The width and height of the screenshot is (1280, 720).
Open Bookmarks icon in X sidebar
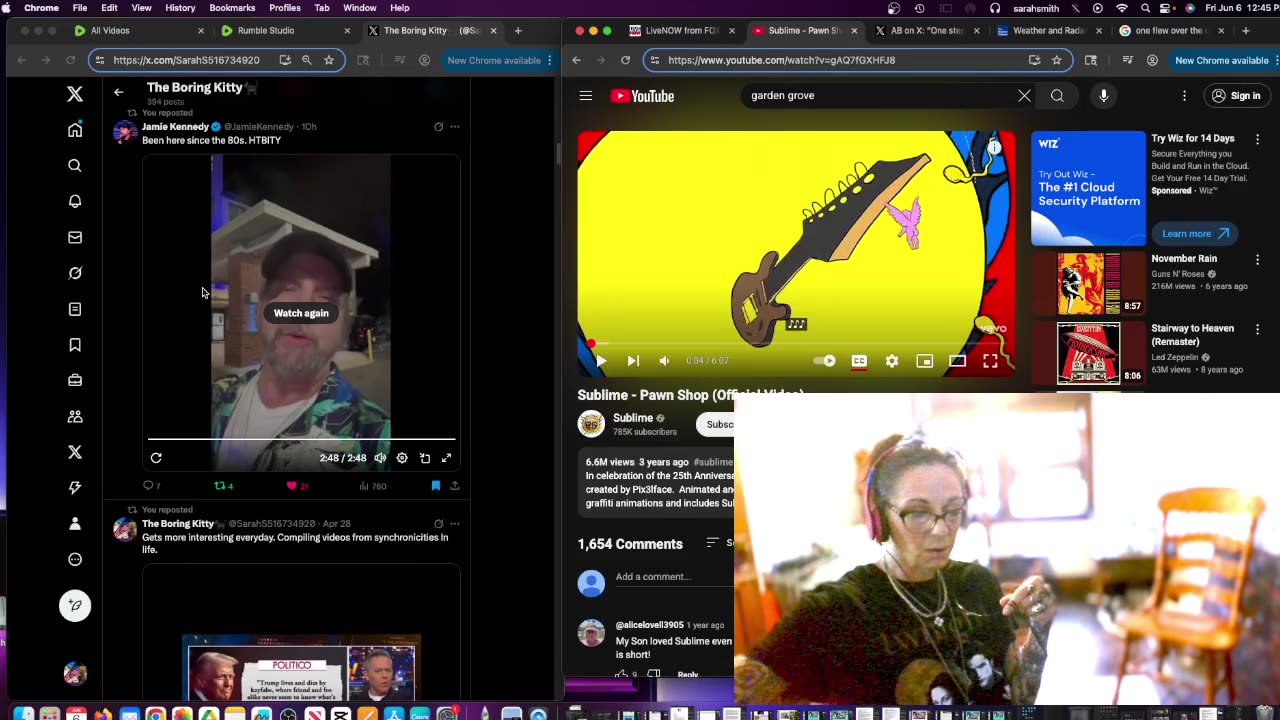(75, 345)
